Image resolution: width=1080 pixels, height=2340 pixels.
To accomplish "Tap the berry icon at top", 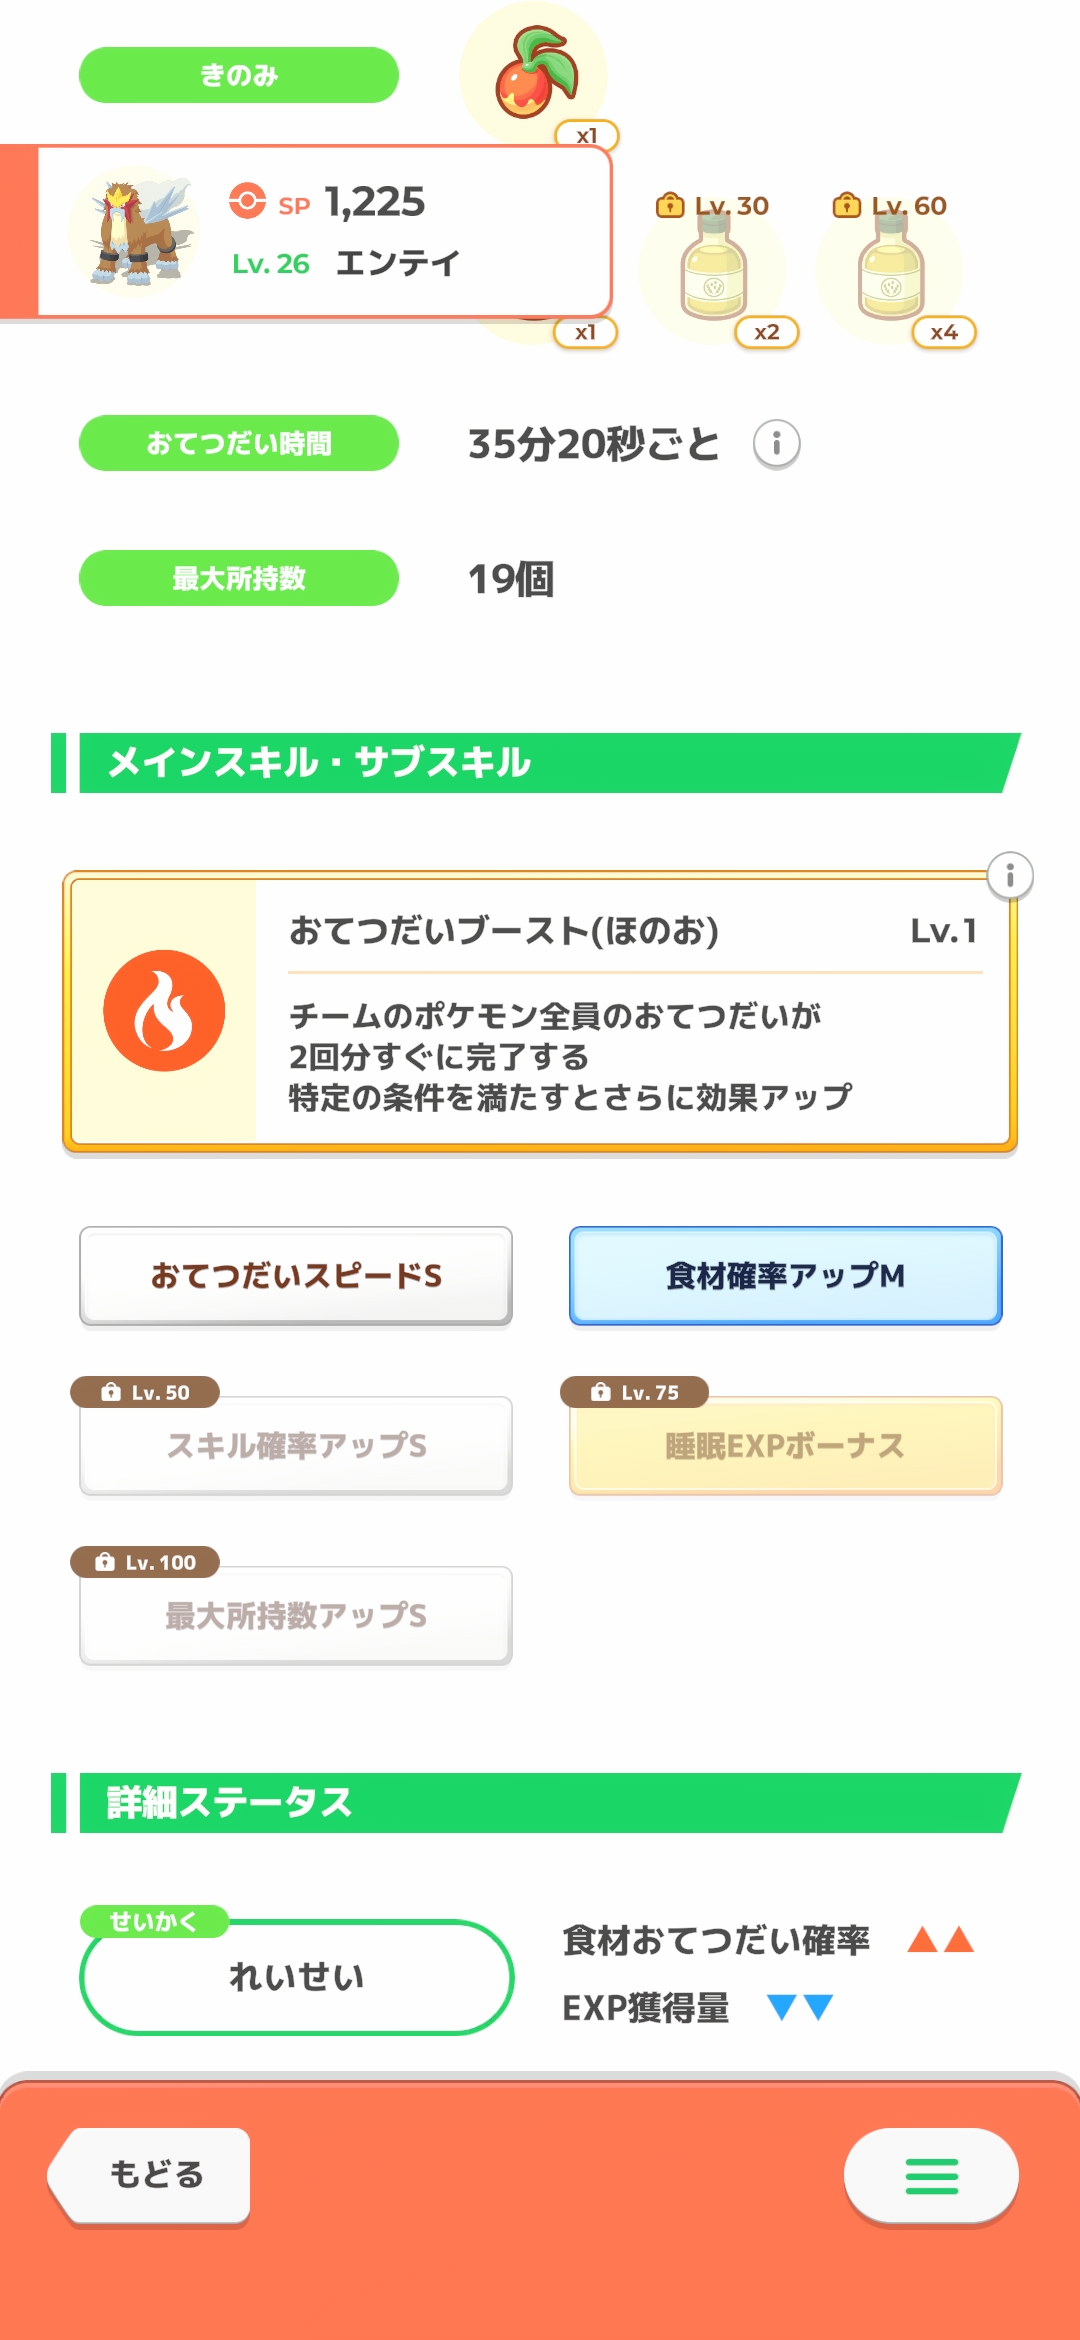I will [535, 74].
